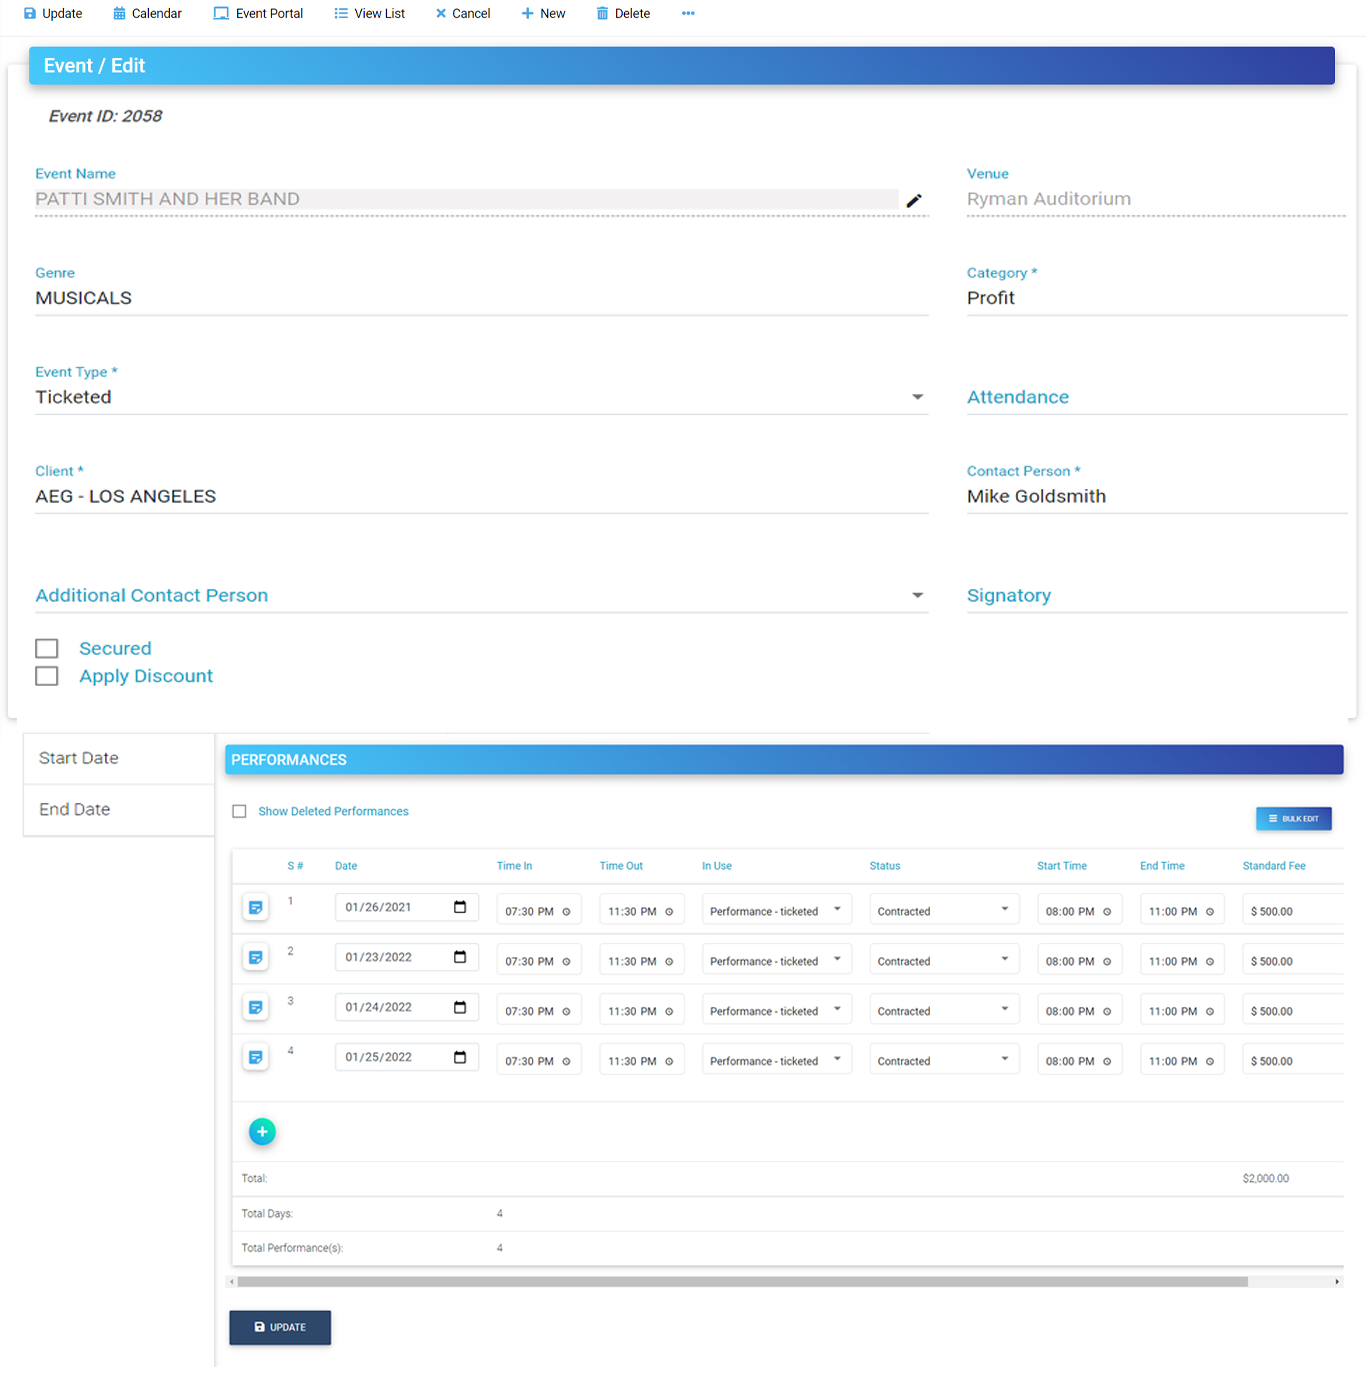Click the Delete trash icon
This screenshot has width=1366, height=1392.
601,13
